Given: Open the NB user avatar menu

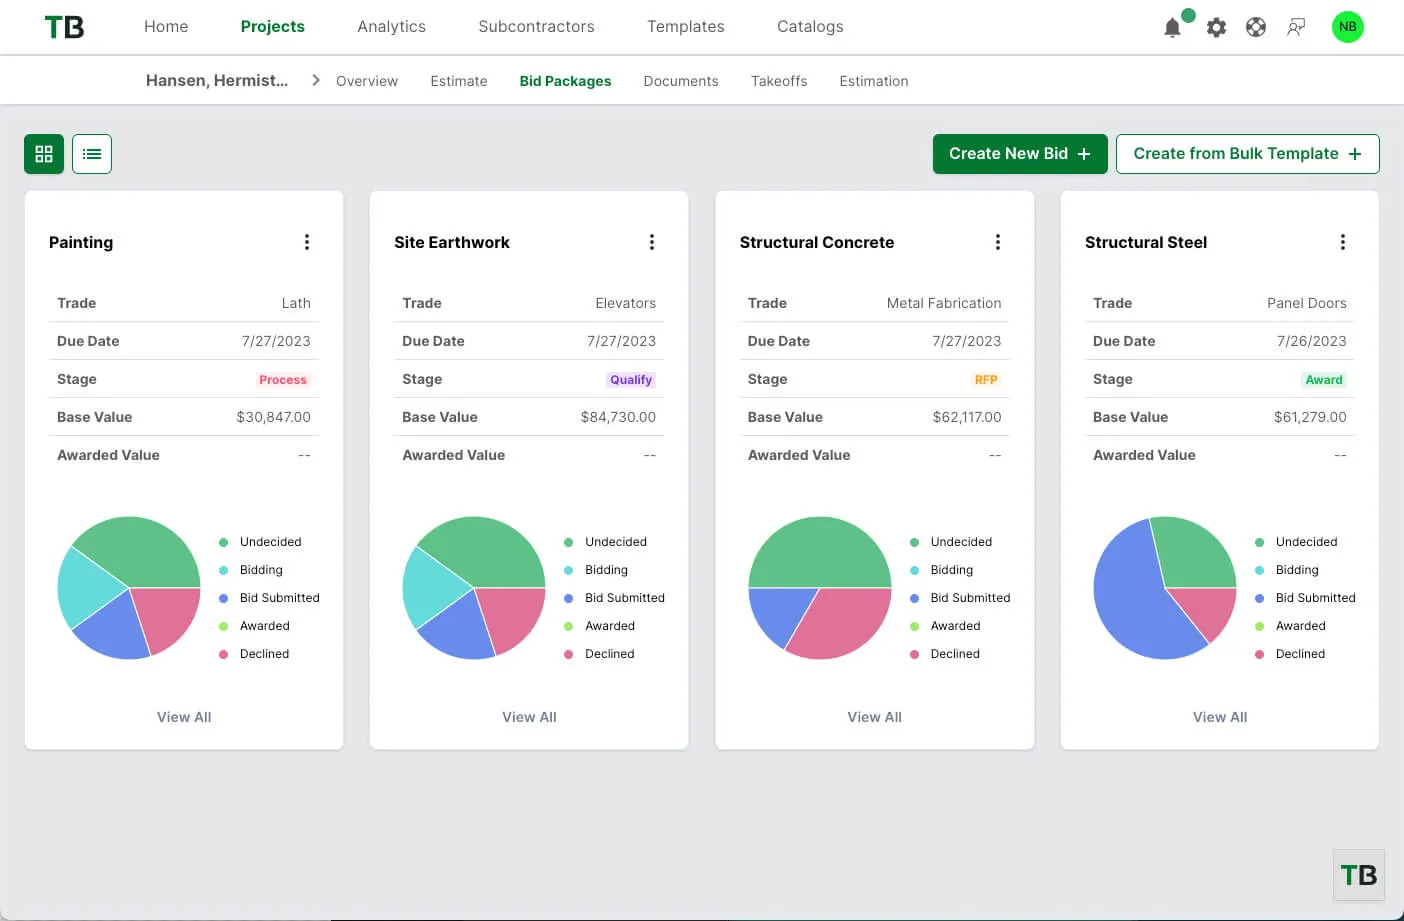Looking at the screenshot, I should coord(1347,27).
